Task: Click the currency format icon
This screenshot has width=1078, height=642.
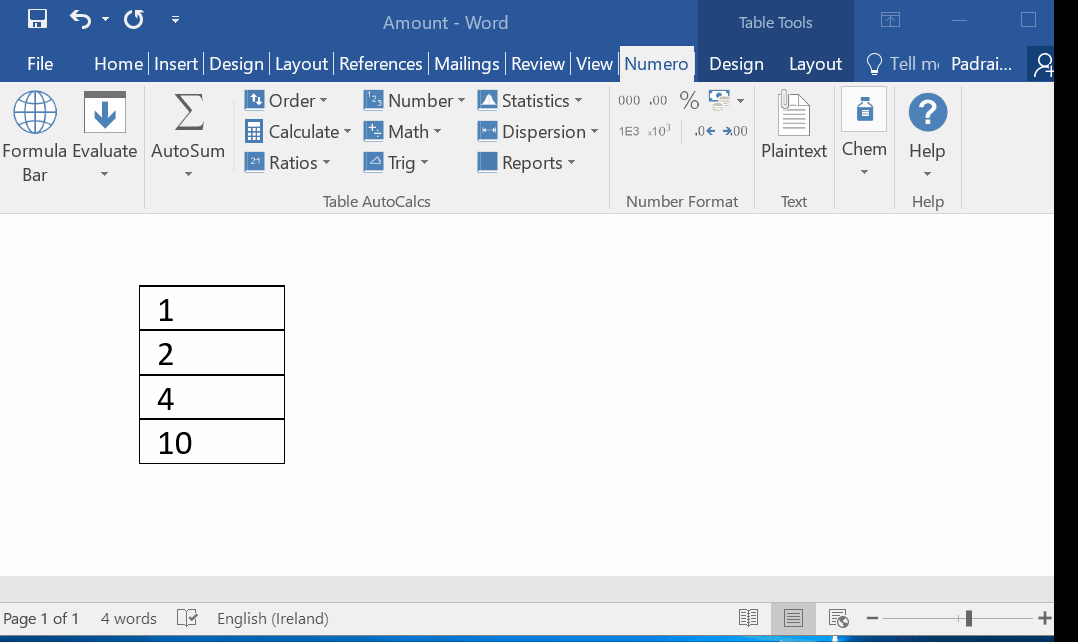Action: pyautogui.click(x=719, y=100)
